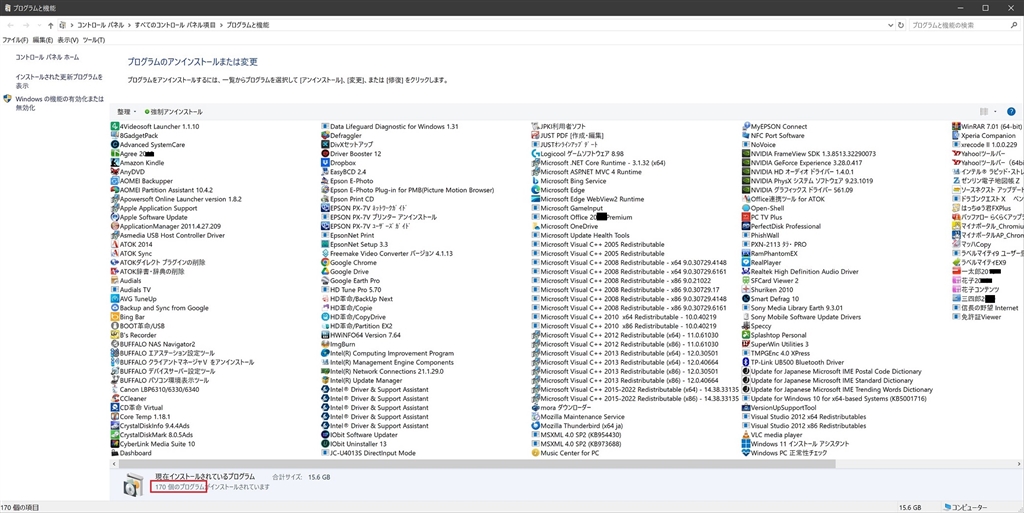The height and width of the screenshot is (513, 1024).
Task: Select Smart Defrag 10 entry
Action: (x=771, y=299)
